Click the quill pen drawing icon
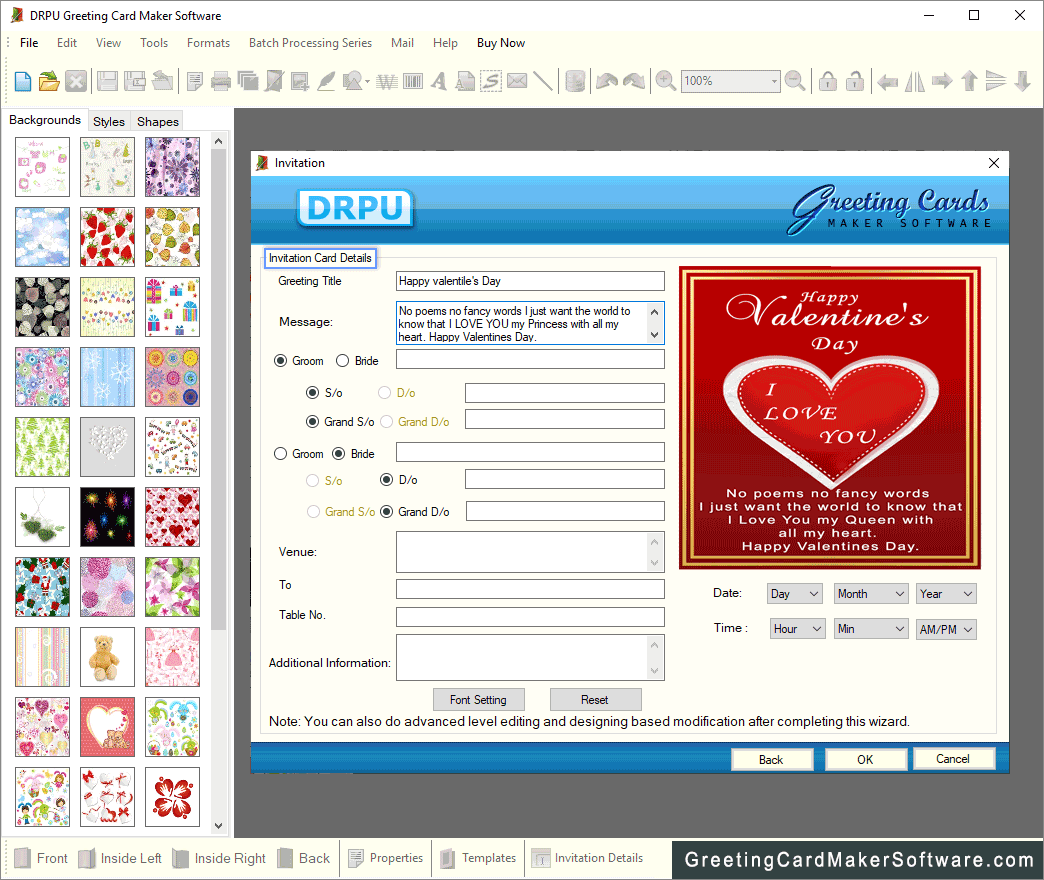This screenshot has width=1044, height=880. coord(326,81)
